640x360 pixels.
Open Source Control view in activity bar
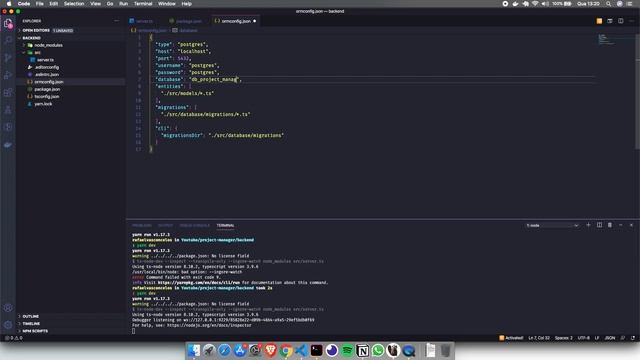click(x=8, y=58)
